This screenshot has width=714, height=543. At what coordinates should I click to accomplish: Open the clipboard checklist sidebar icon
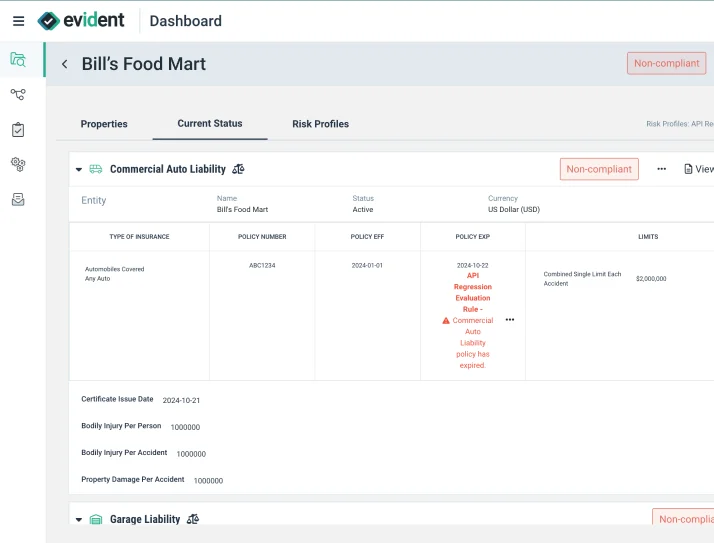point(18,130)
